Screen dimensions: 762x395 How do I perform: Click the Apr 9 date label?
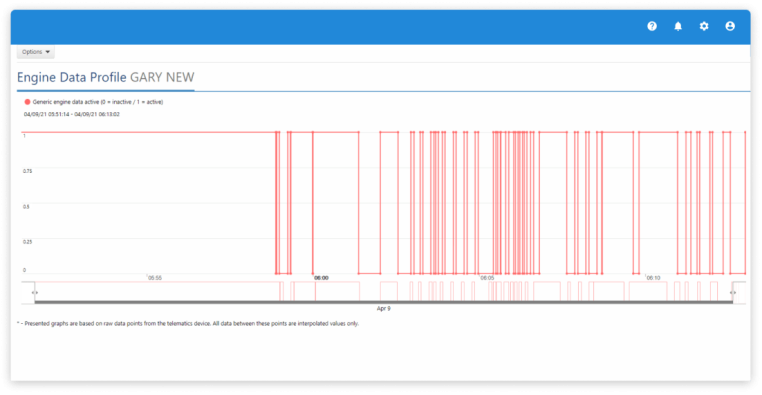tap(383, 309)
